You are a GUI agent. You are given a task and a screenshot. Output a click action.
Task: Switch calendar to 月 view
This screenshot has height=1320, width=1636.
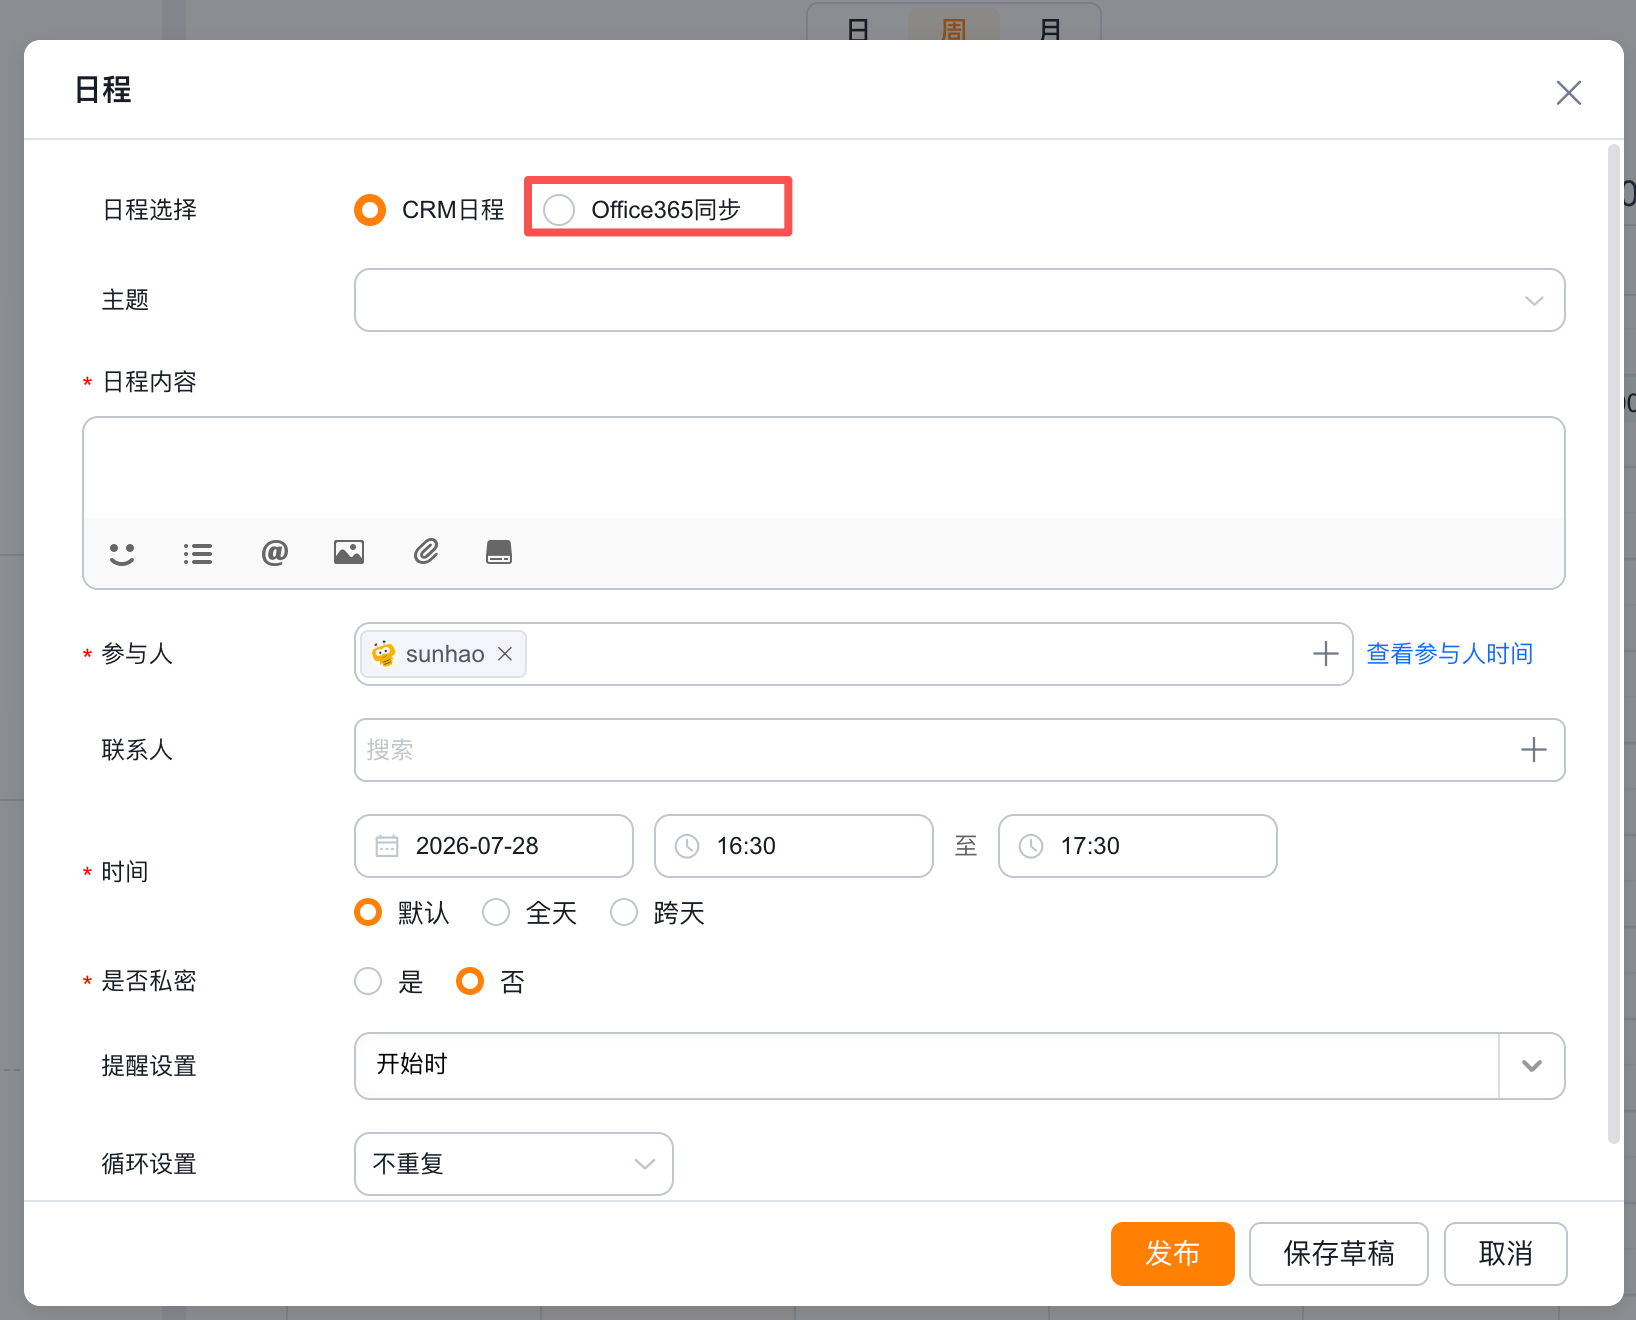tap(1050, 29)
